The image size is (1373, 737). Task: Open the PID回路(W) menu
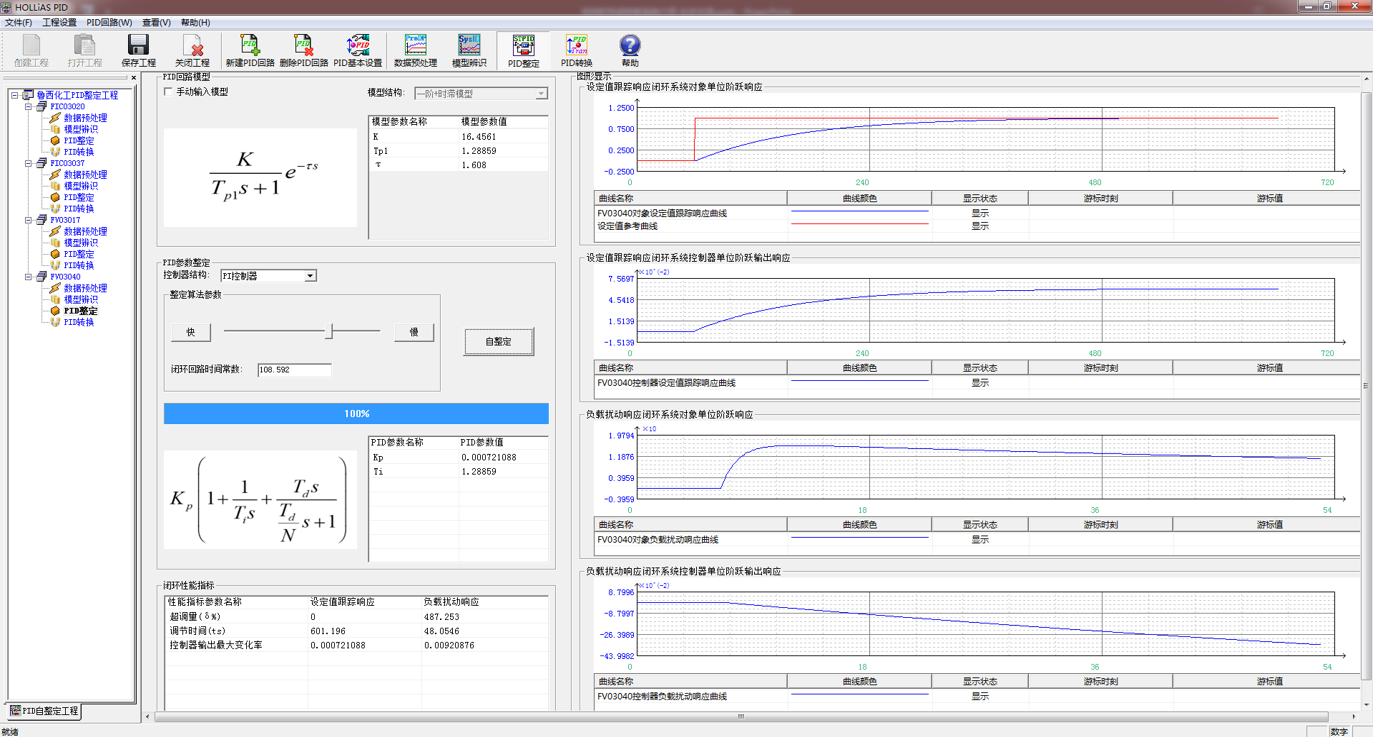109,22
